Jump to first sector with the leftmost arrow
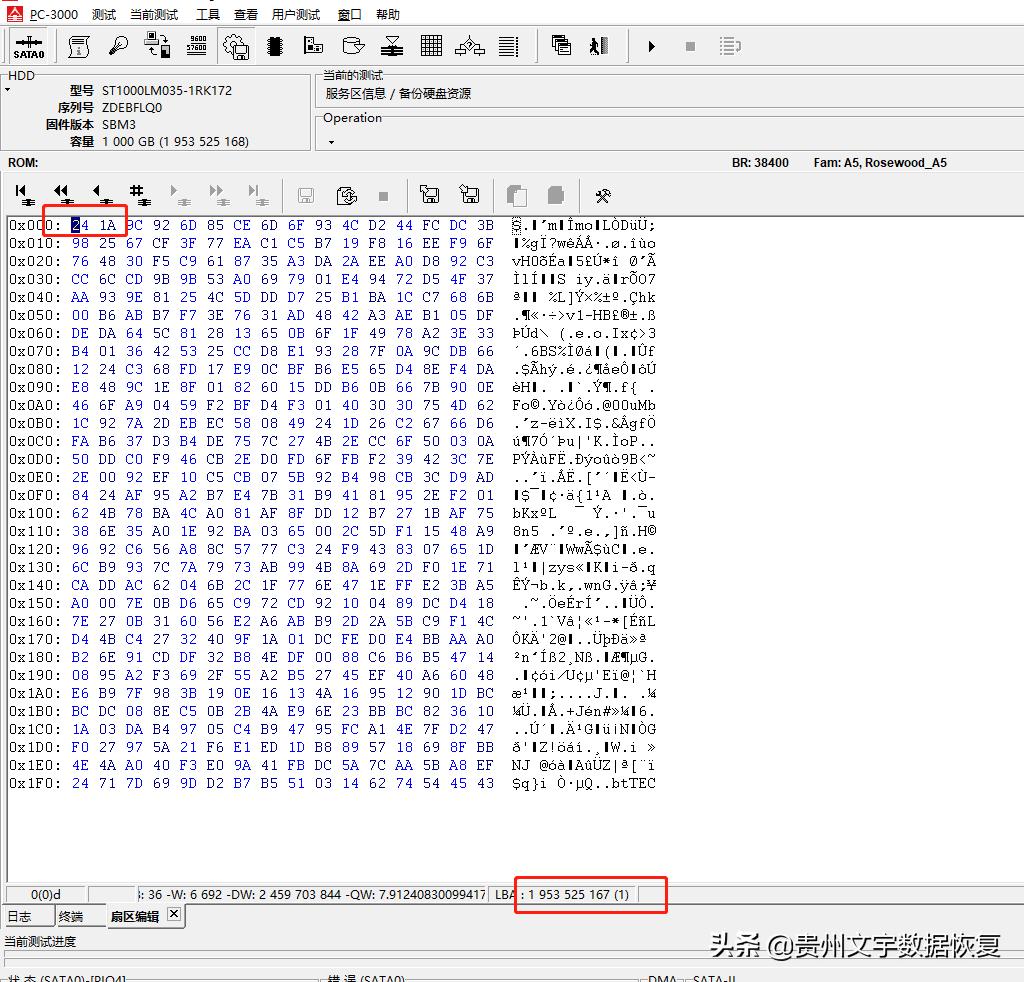1024x982 pixels. click(x=24, y=194)
